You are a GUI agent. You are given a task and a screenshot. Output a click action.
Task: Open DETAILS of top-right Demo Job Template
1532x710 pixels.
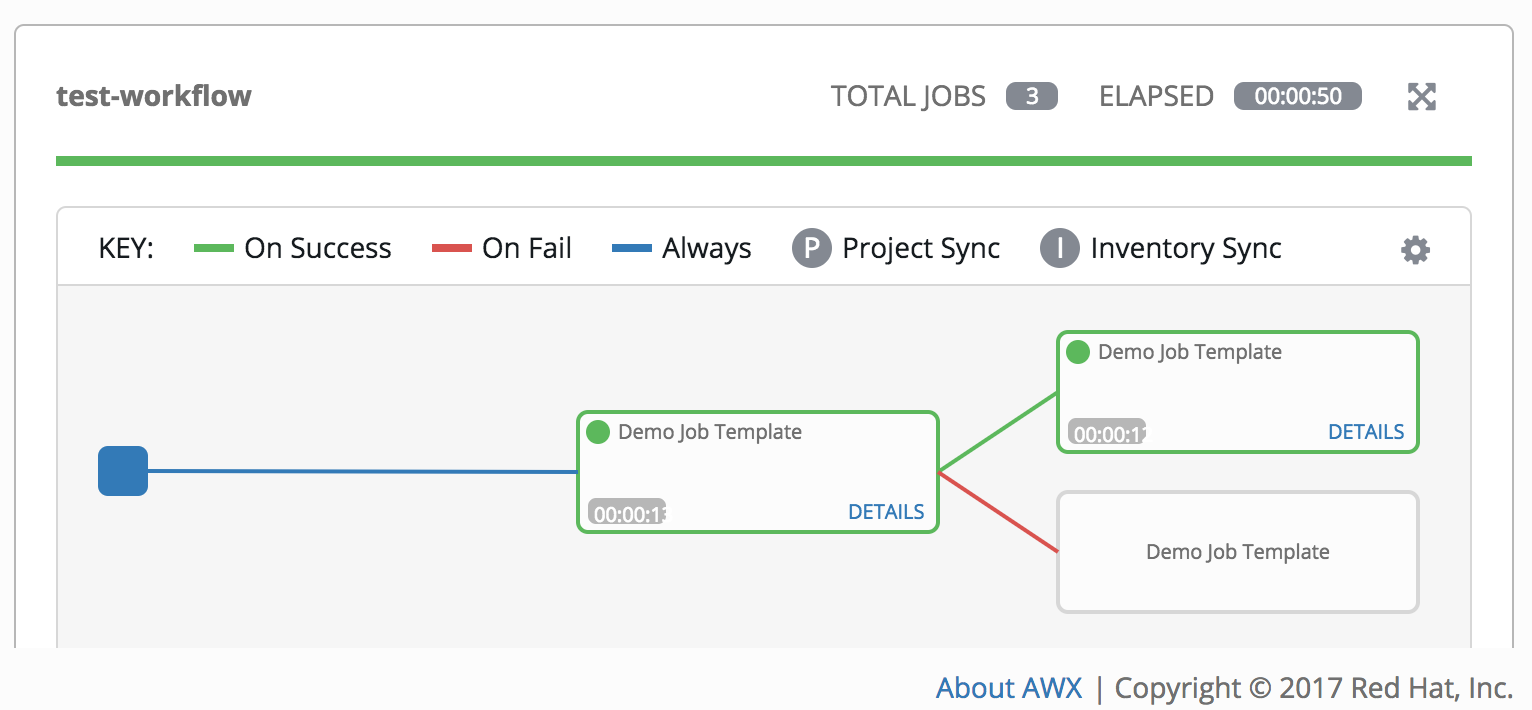(x=1366, y=432)
